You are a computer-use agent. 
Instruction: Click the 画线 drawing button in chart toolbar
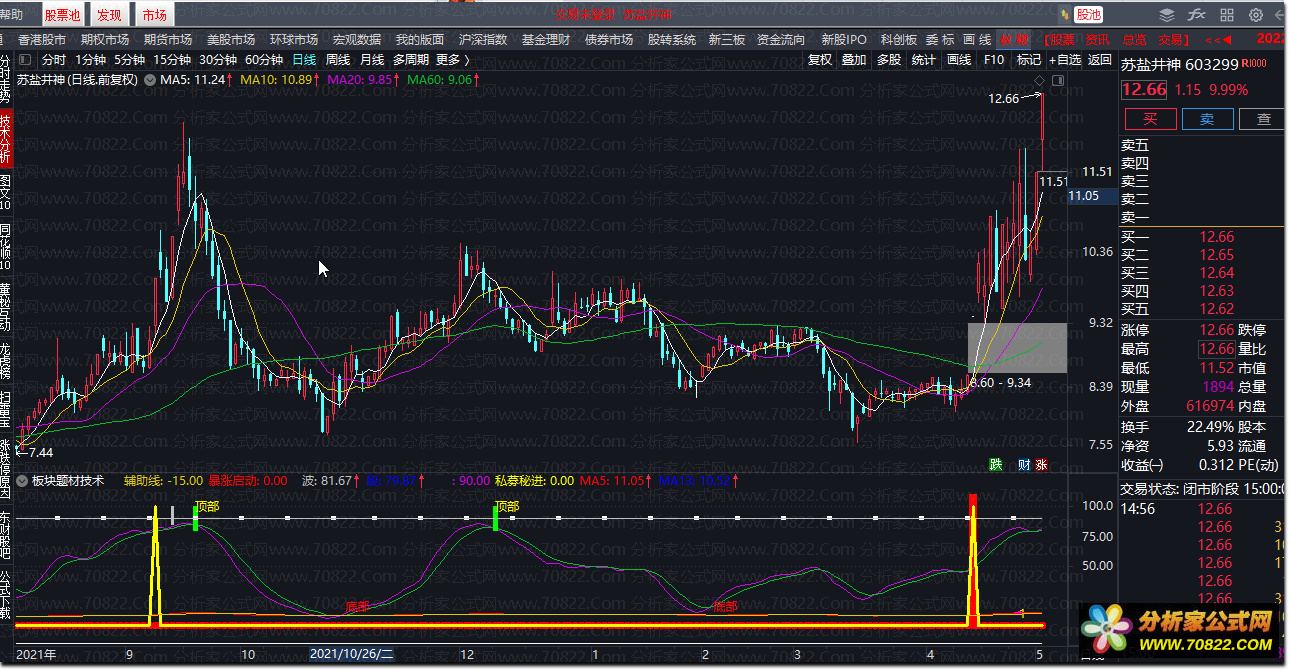coord(959,60)
